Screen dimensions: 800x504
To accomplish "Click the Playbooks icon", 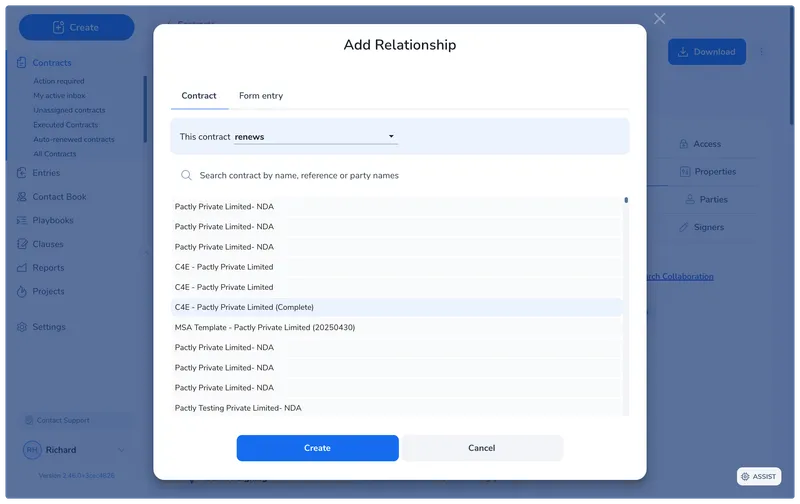I will click(x=21, y=220).
